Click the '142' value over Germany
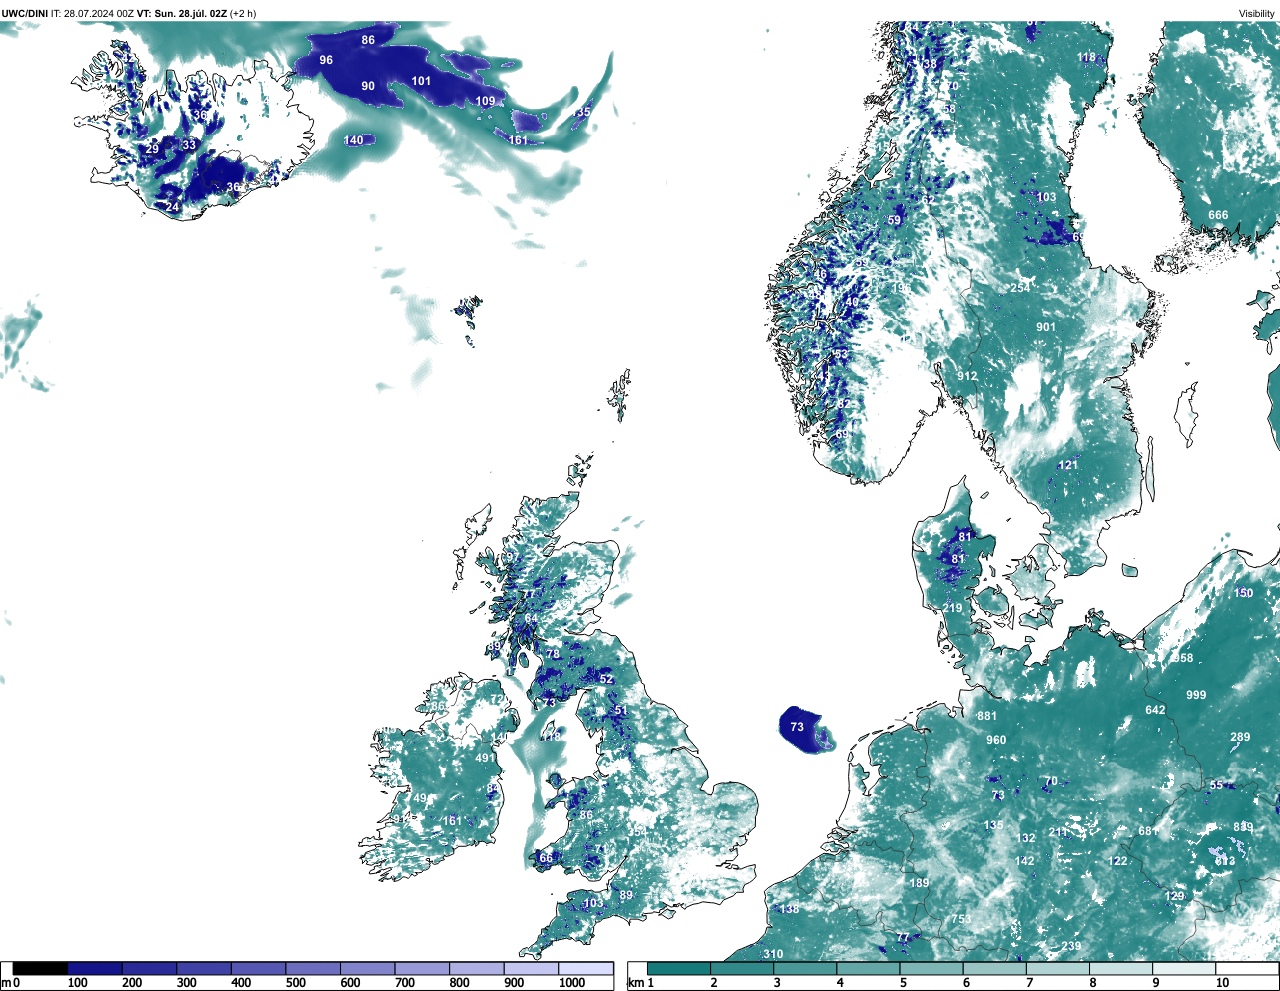Image resolution: width=1280 pixels, height=991 pixels. tap(1025, 861)
